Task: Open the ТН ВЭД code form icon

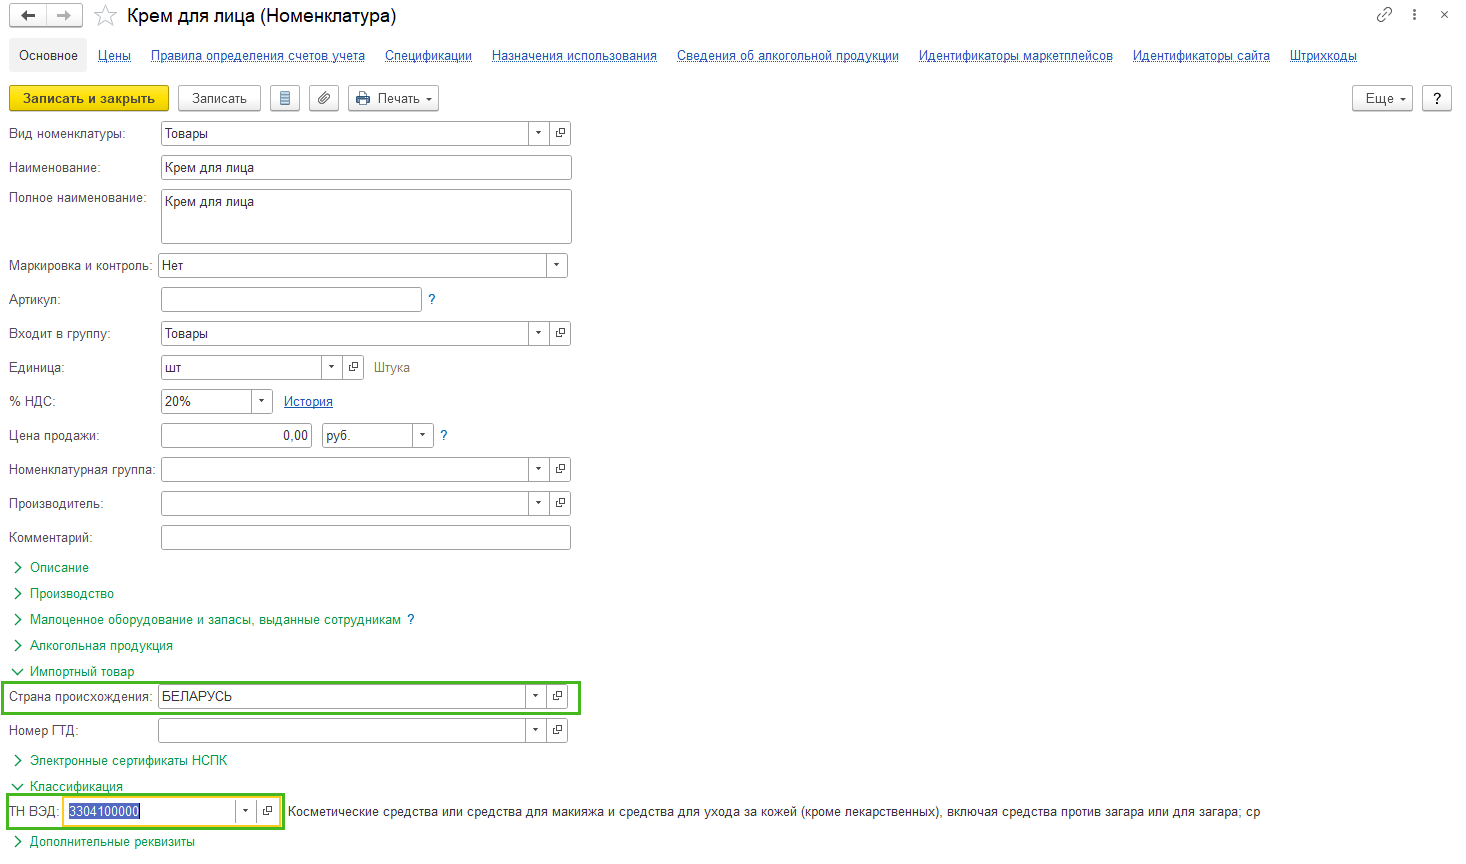Action: pos(267,811)
